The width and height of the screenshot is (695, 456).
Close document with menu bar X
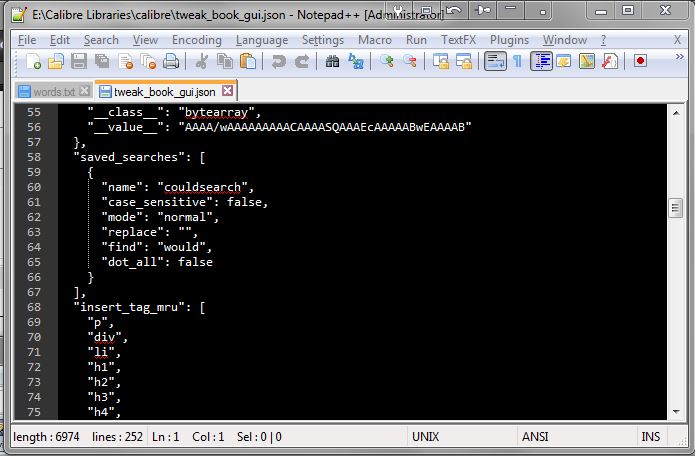(677, 40)
